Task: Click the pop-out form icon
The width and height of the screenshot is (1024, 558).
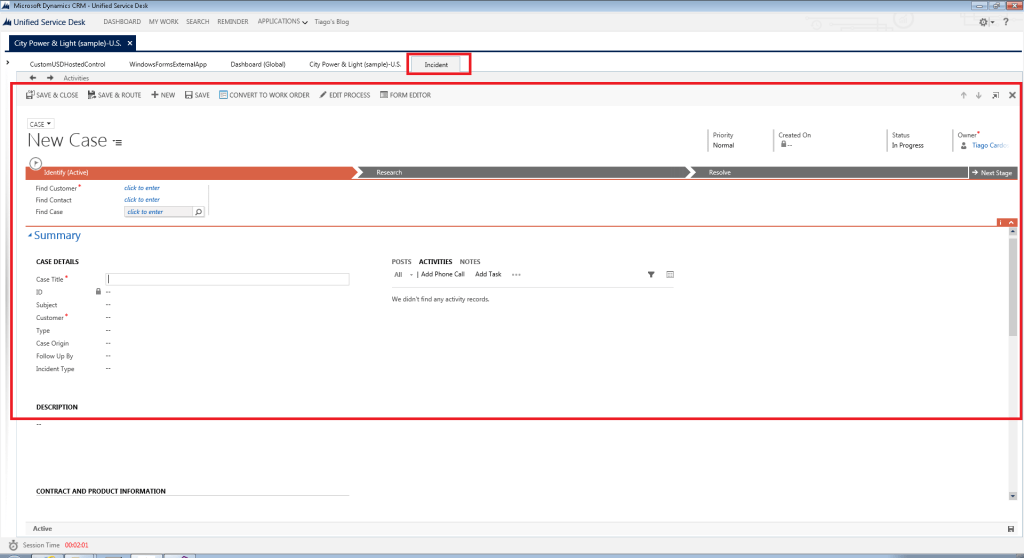Action: [x=995, y=95]
